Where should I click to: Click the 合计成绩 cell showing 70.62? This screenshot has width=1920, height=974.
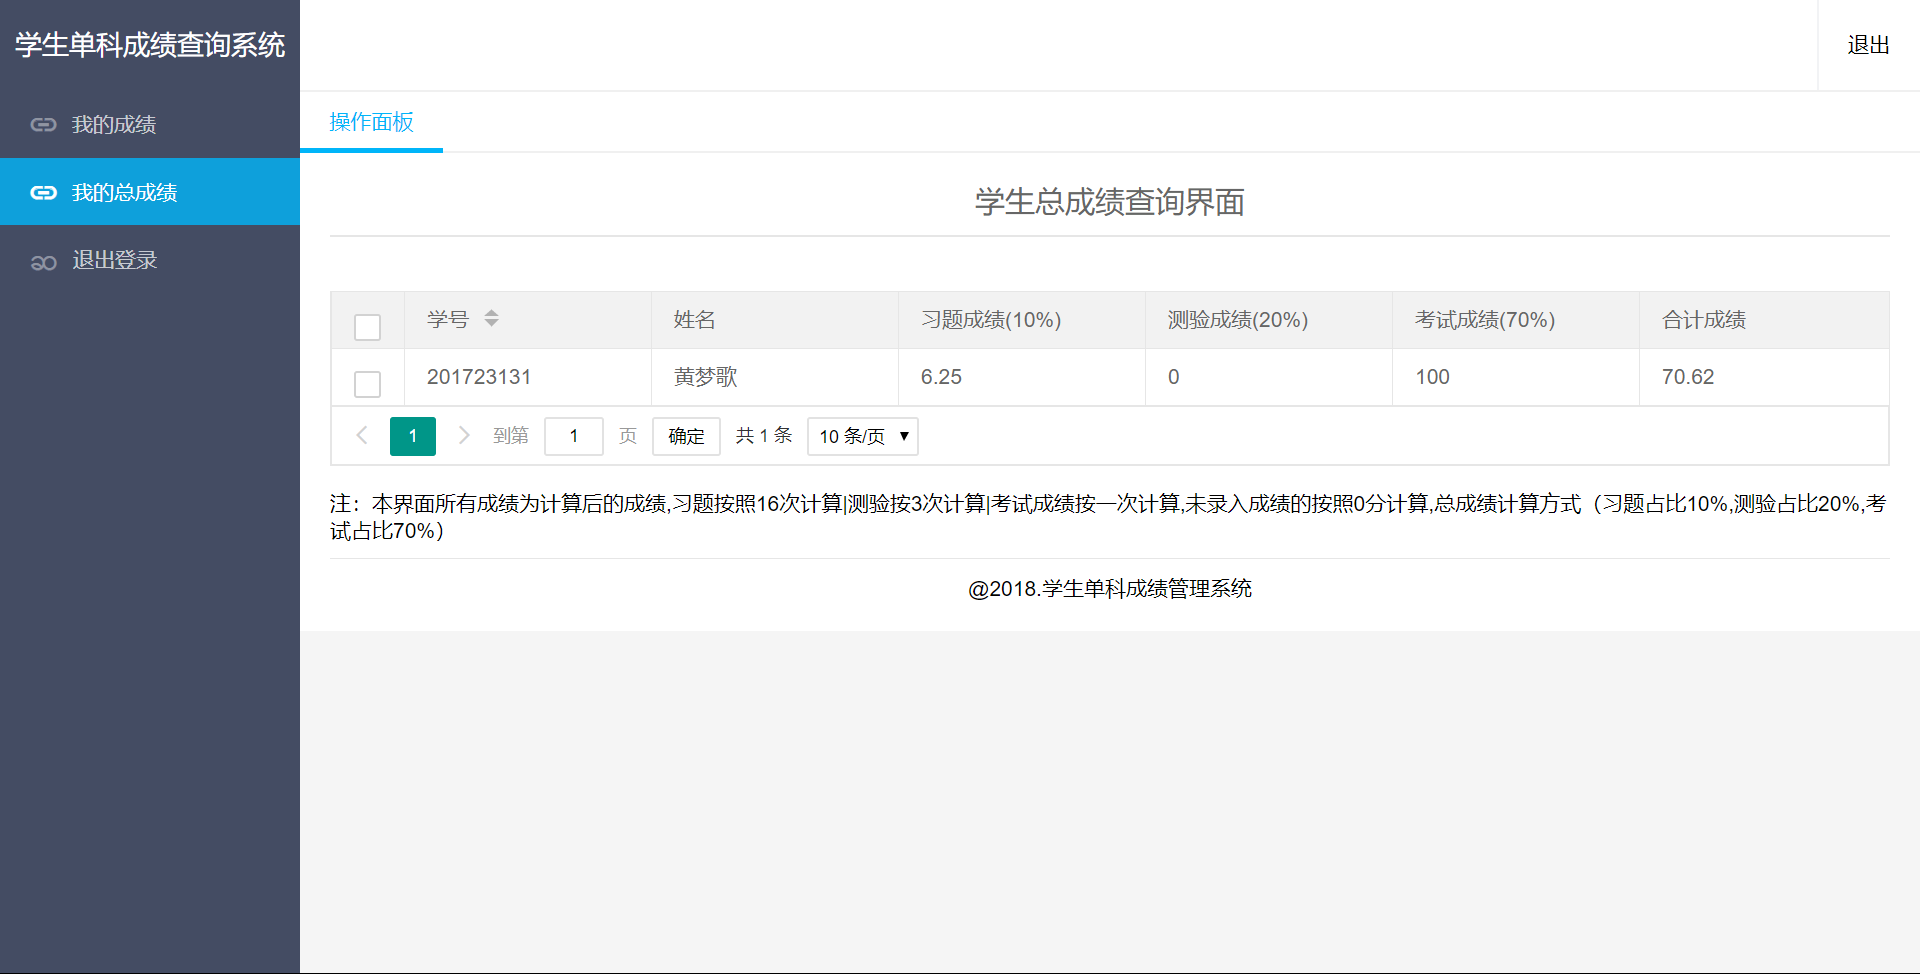[x=1687, y=377]
